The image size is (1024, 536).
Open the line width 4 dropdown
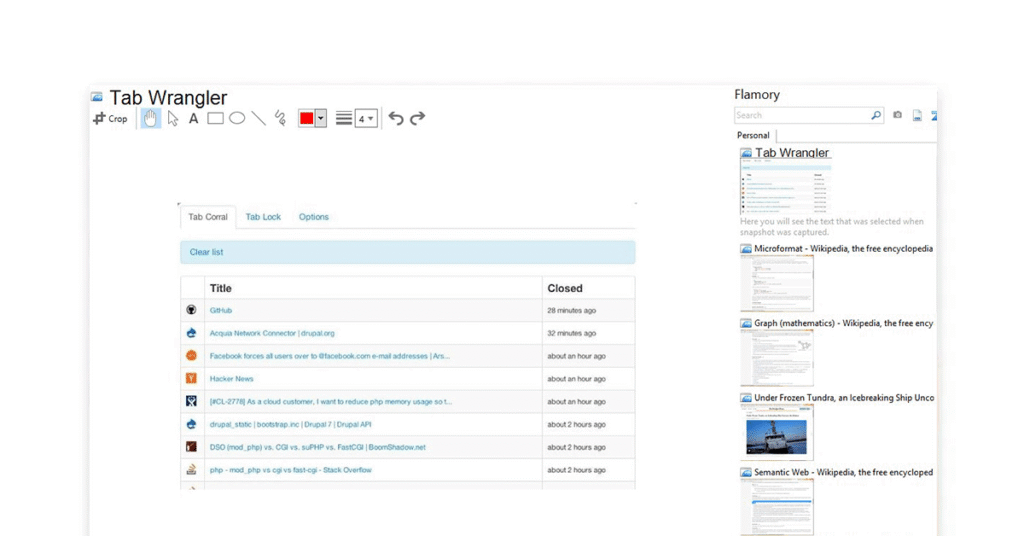coord(366,119)
